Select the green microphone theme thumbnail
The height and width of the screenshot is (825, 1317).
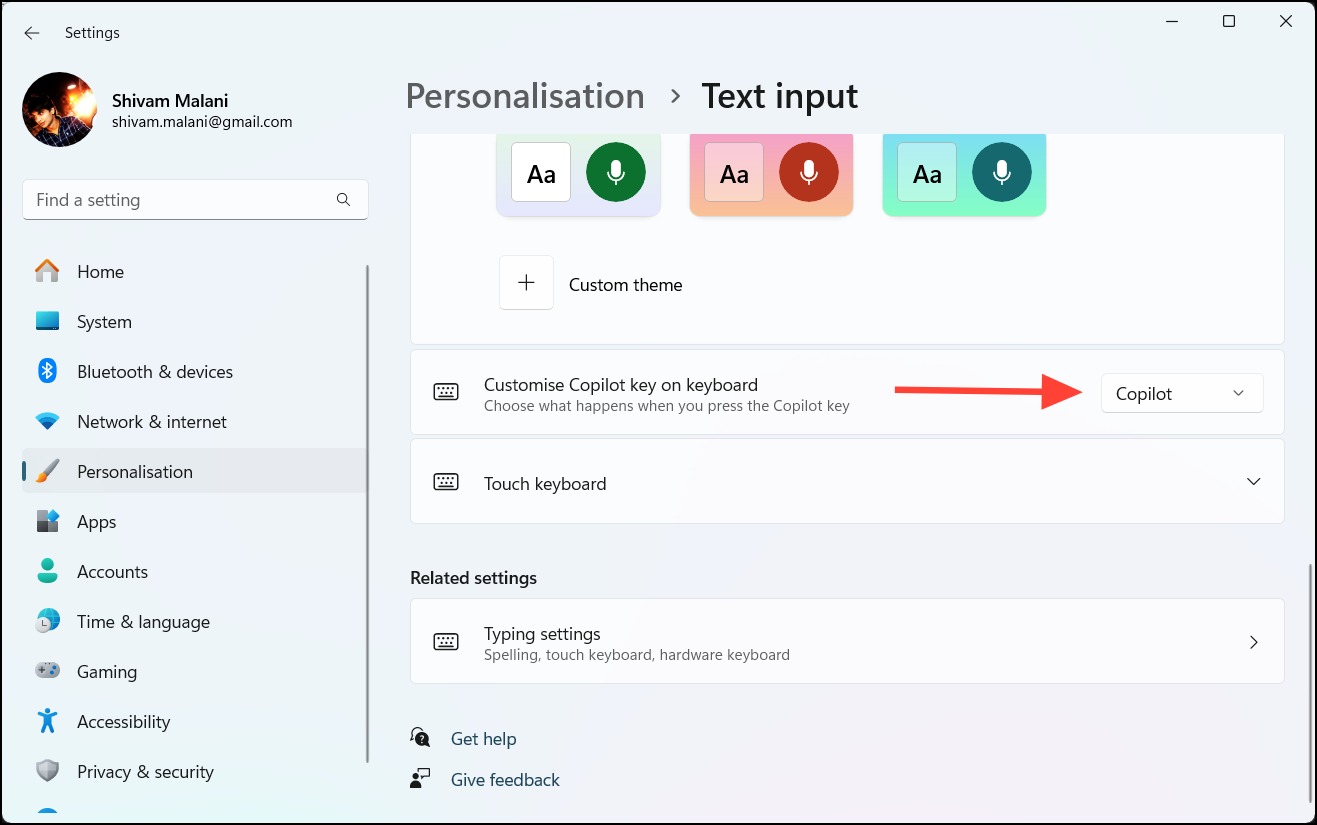click(578, 175)
